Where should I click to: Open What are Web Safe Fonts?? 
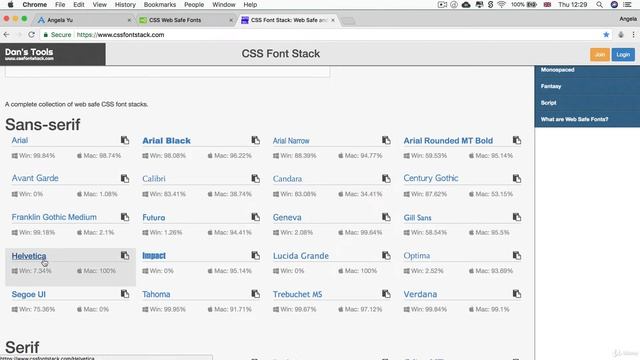574,119
